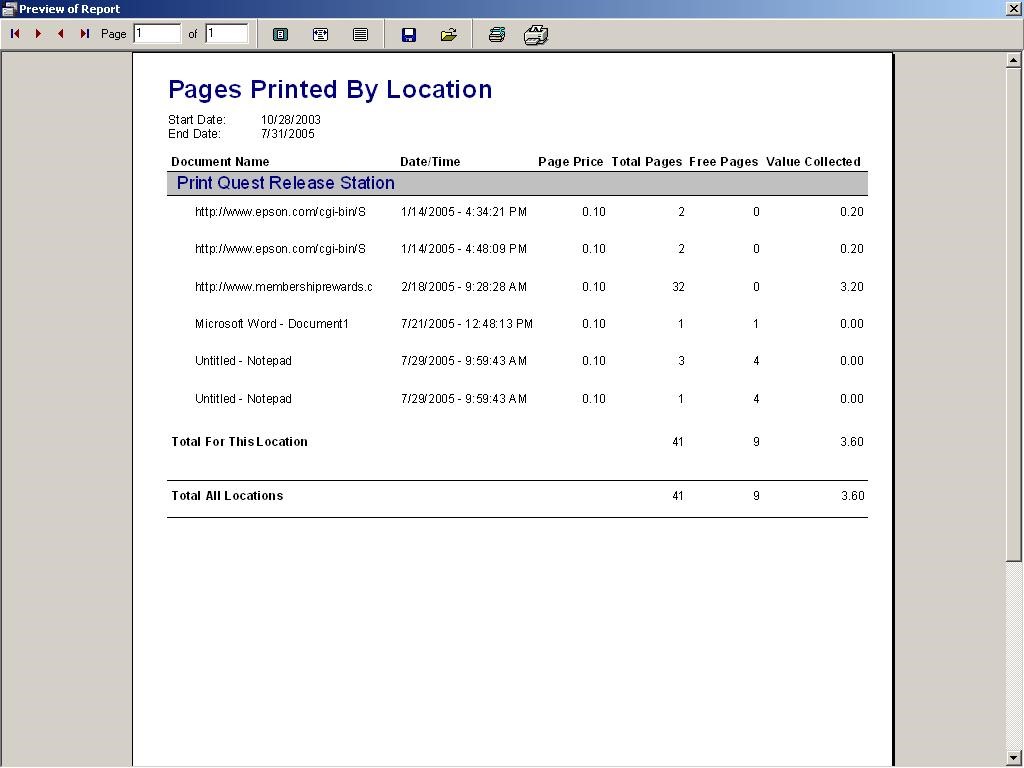Viewport: 1024px width, 768px height.
Task: Click the 'Start Date:' label
Action: coord(197,120)
